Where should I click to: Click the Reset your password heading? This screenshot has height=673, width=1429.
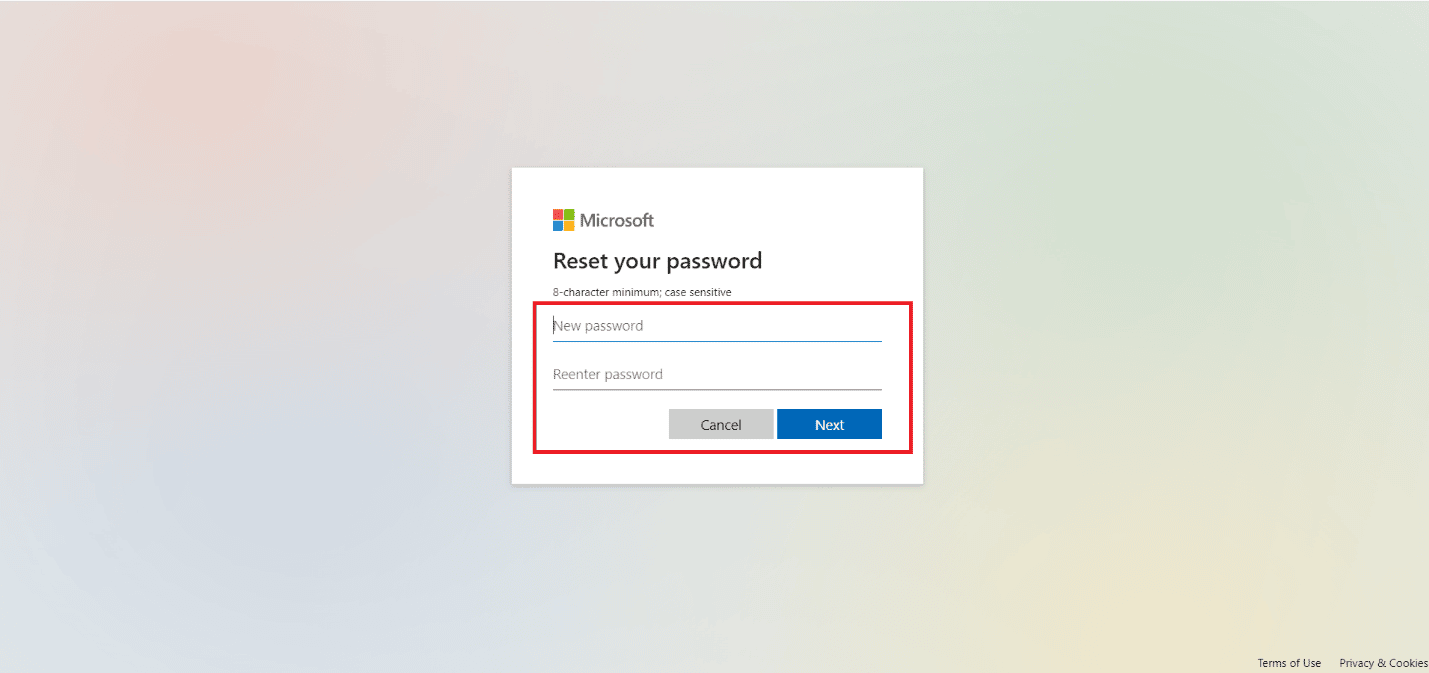pyautogui.click(x=657, y=260)
